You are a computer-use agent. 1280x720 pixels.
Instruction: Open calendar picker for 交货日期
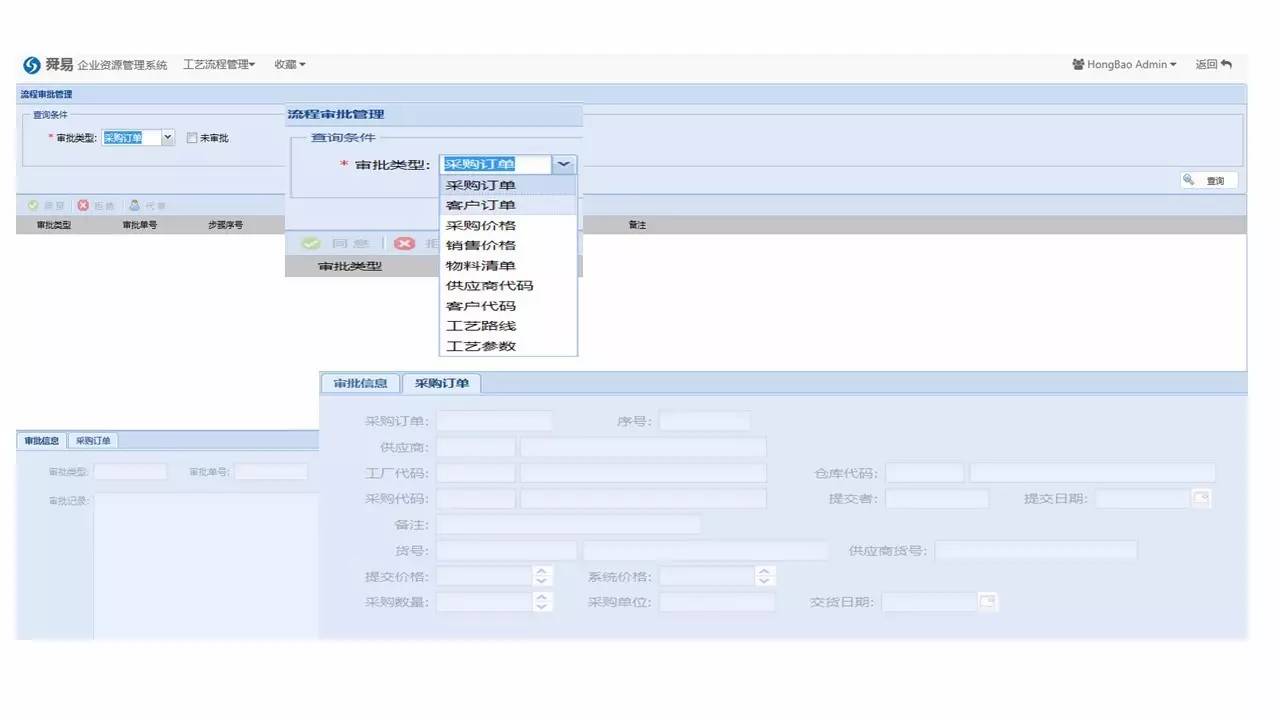pyautogui.click(x=987, y=602)
